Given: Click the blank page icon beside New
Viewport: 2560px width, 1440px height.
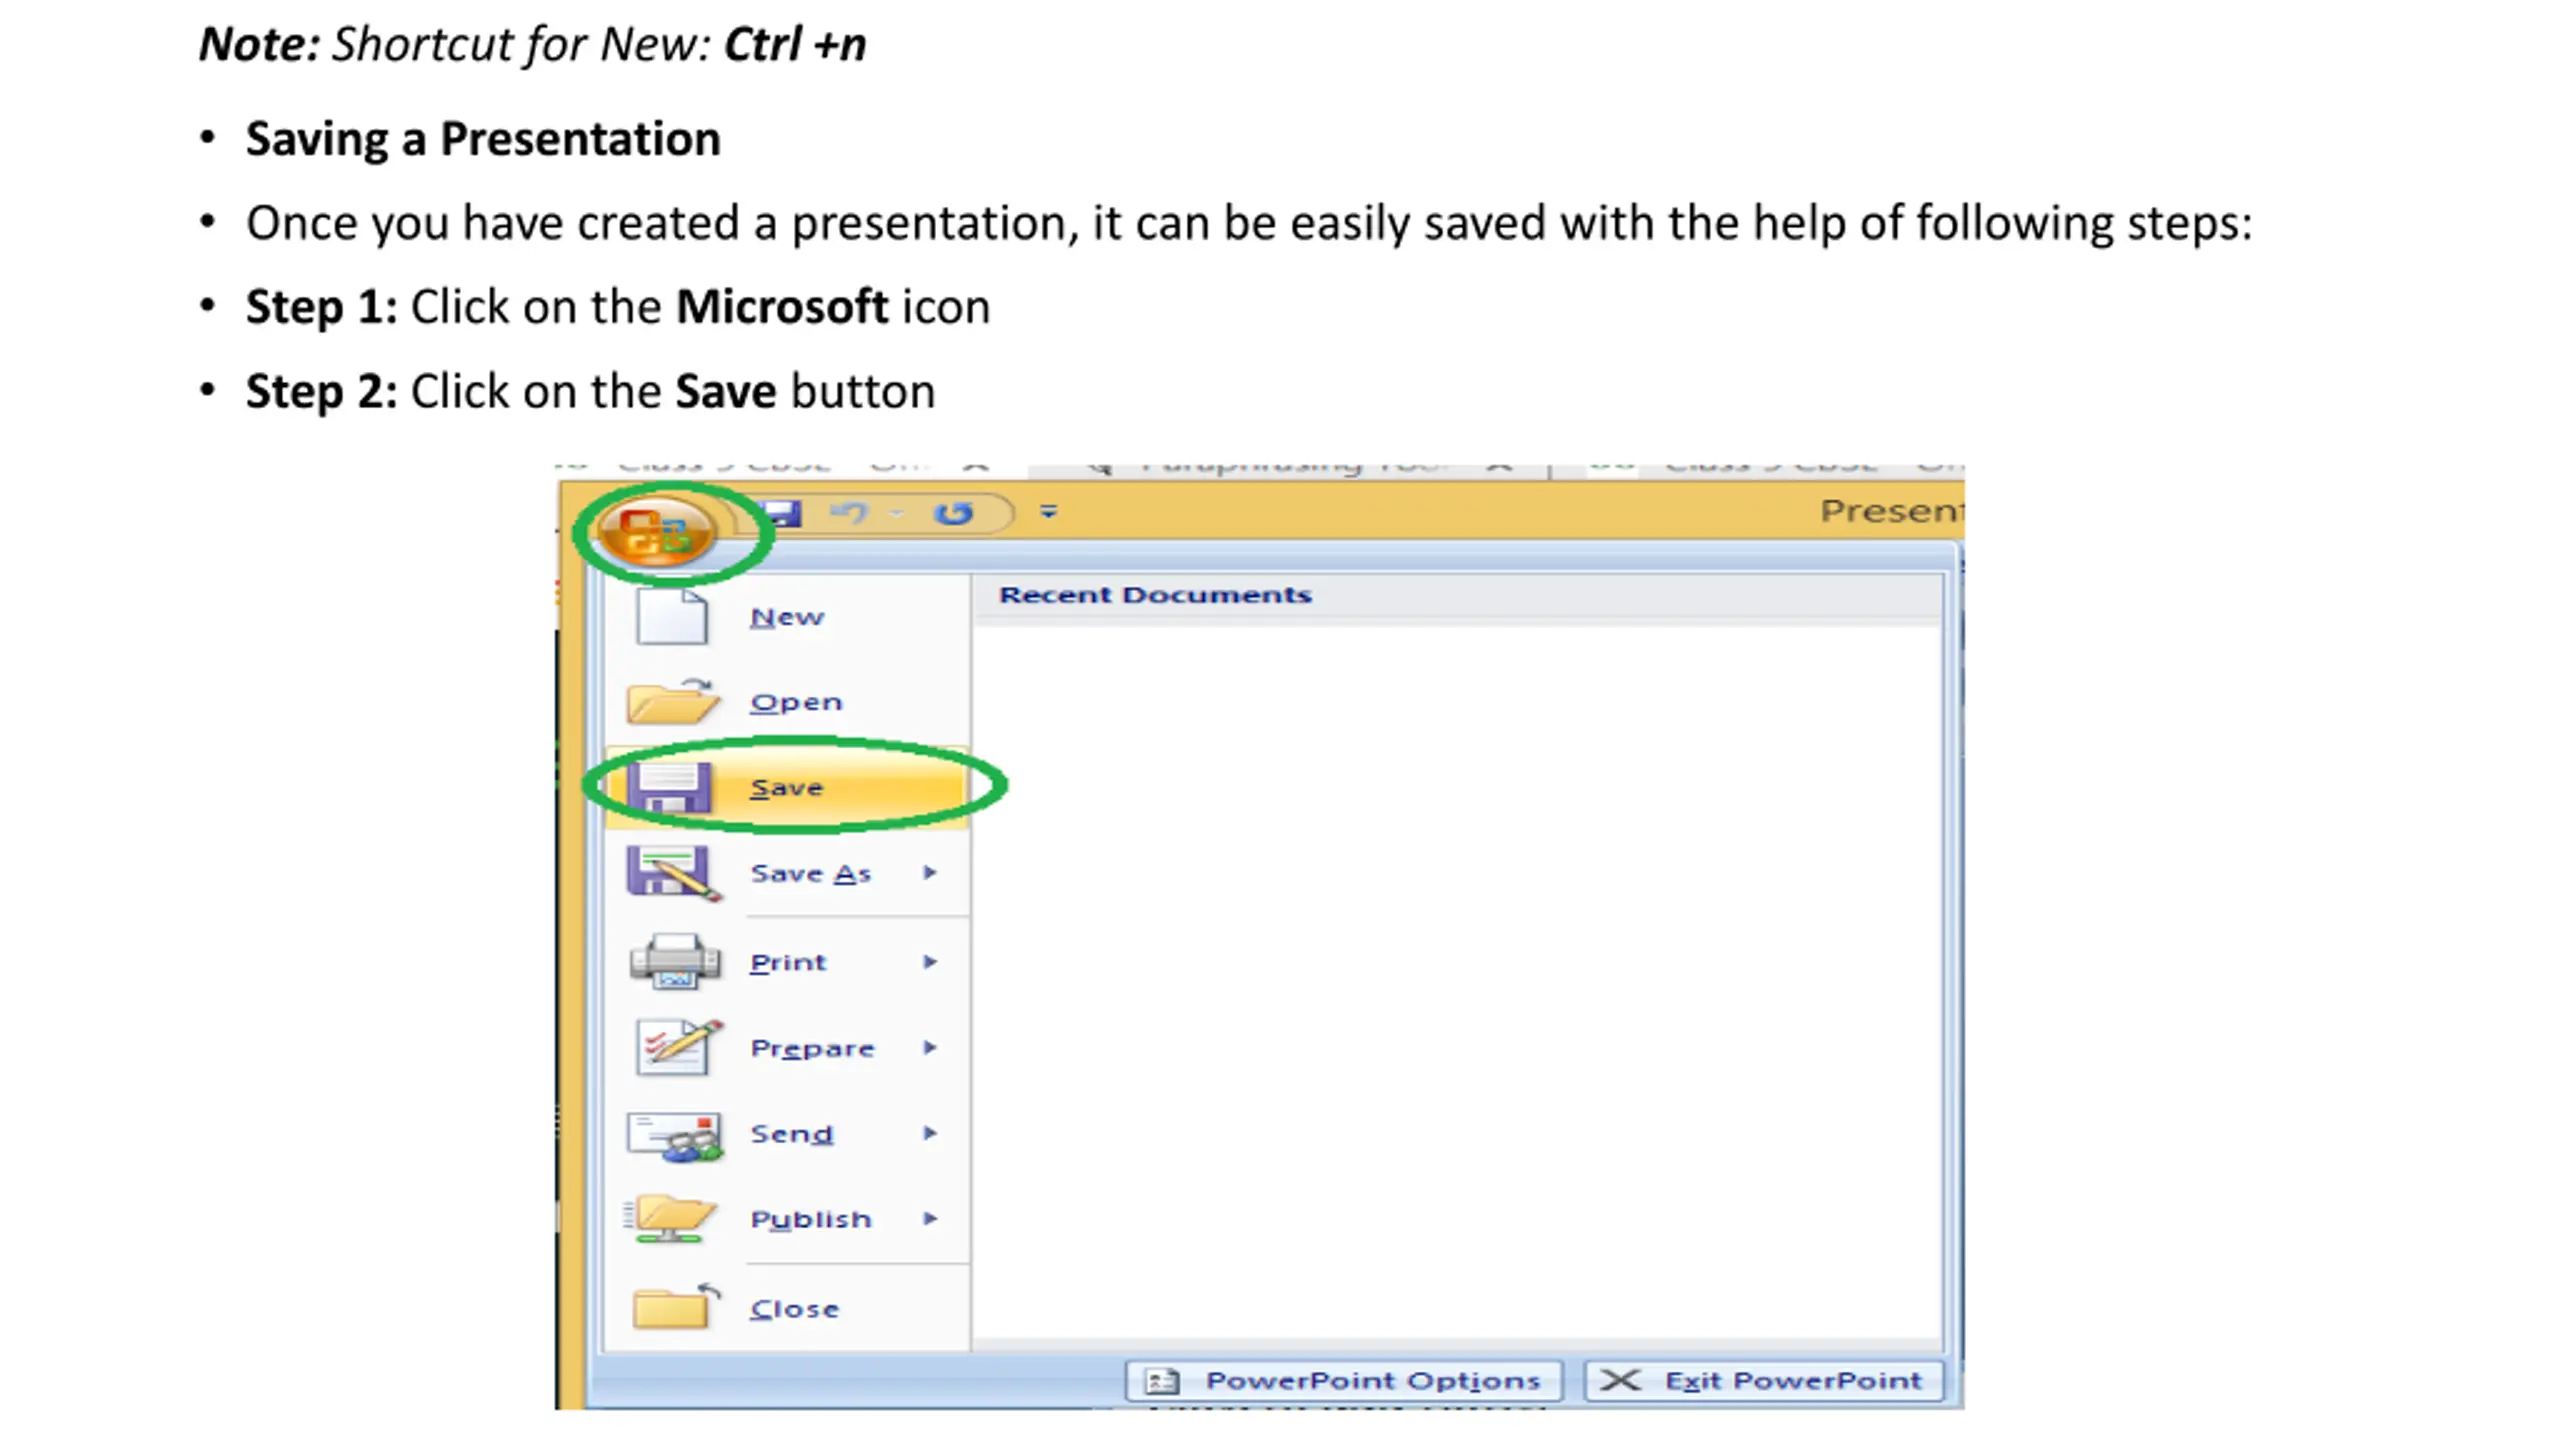Looking at the screenshot, I should (671, 616).
